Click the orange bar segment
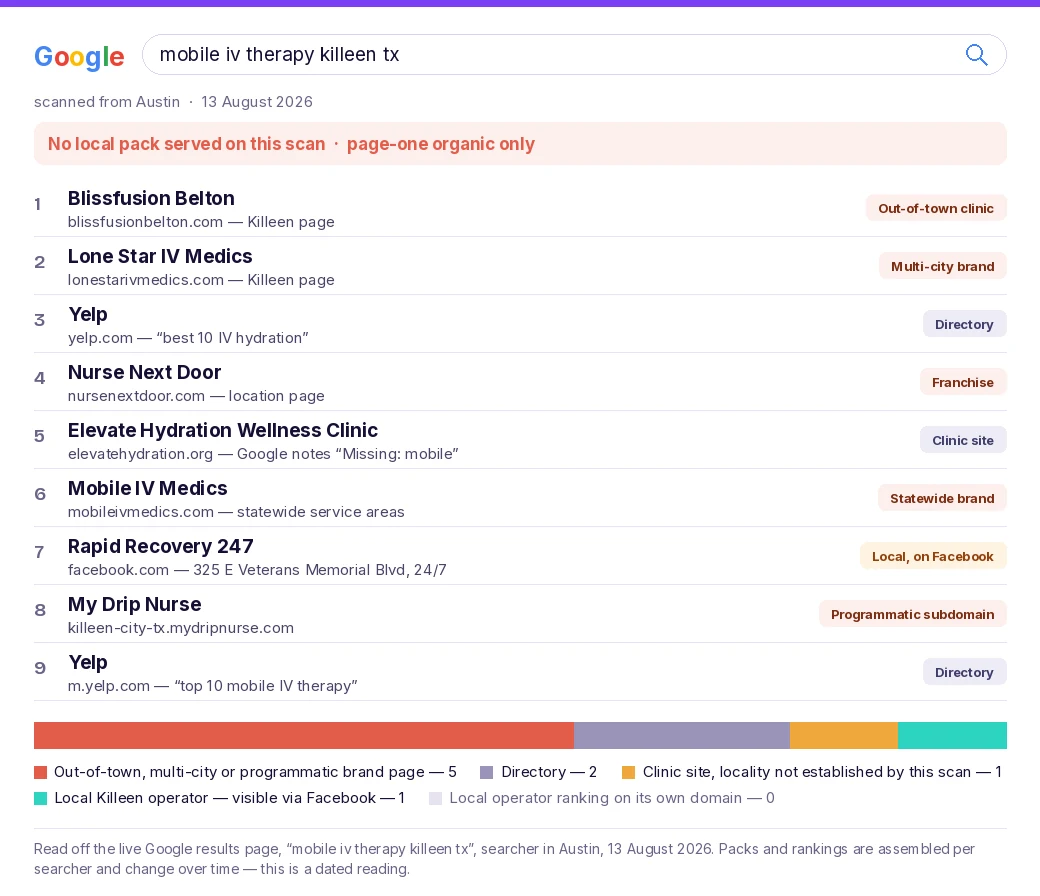 click(844, 736)
